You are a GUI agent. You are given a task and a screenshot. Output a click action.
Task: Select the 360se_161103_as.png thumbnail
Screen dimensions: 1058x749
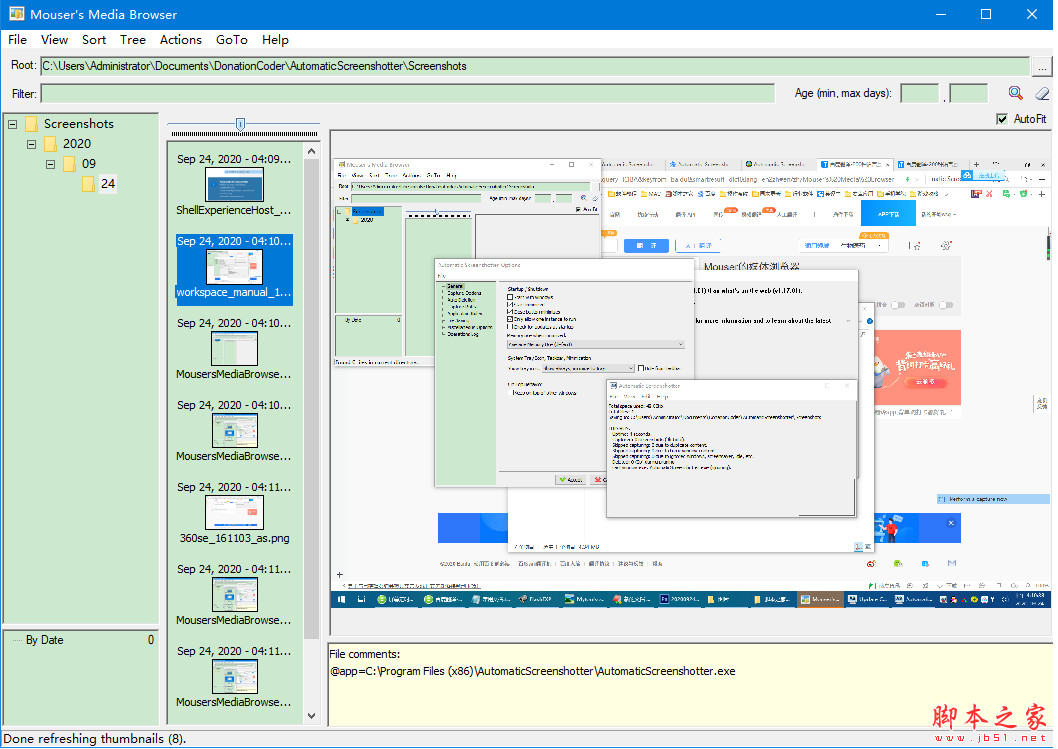[234, 512]
